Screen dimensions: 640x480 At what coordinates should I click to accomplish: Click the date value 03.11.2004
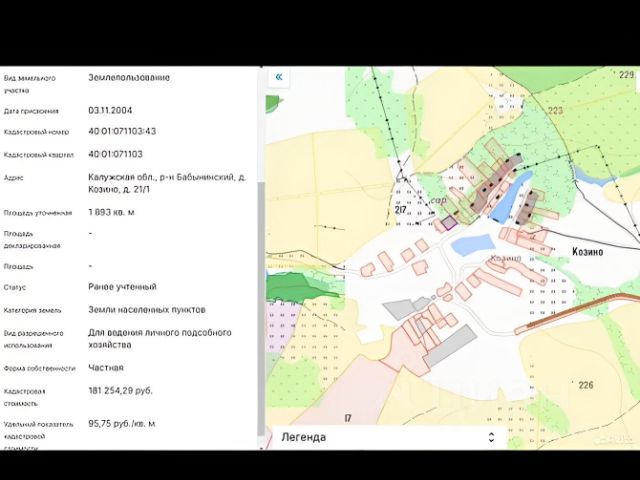(110, 111)
